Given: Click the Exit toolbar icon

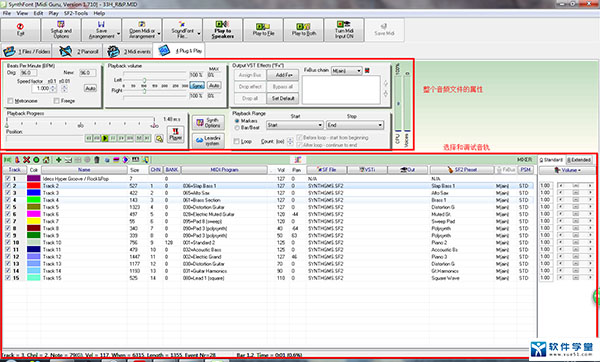Looking at the screenshot, I should click(x=20, y=30).
